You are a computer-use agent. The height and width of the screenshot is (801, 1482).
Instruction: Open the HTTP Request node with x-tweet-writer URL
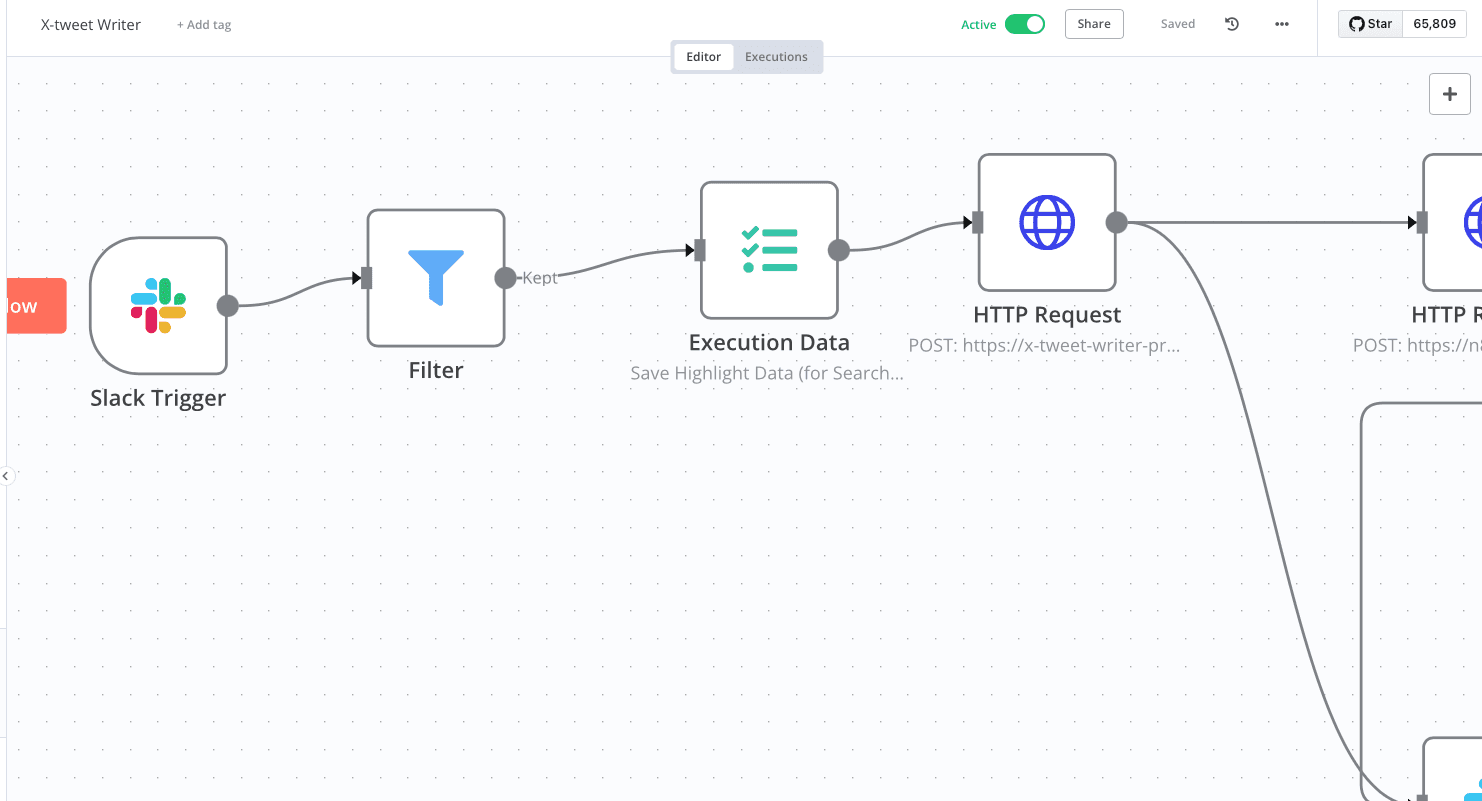(1046, 222)
